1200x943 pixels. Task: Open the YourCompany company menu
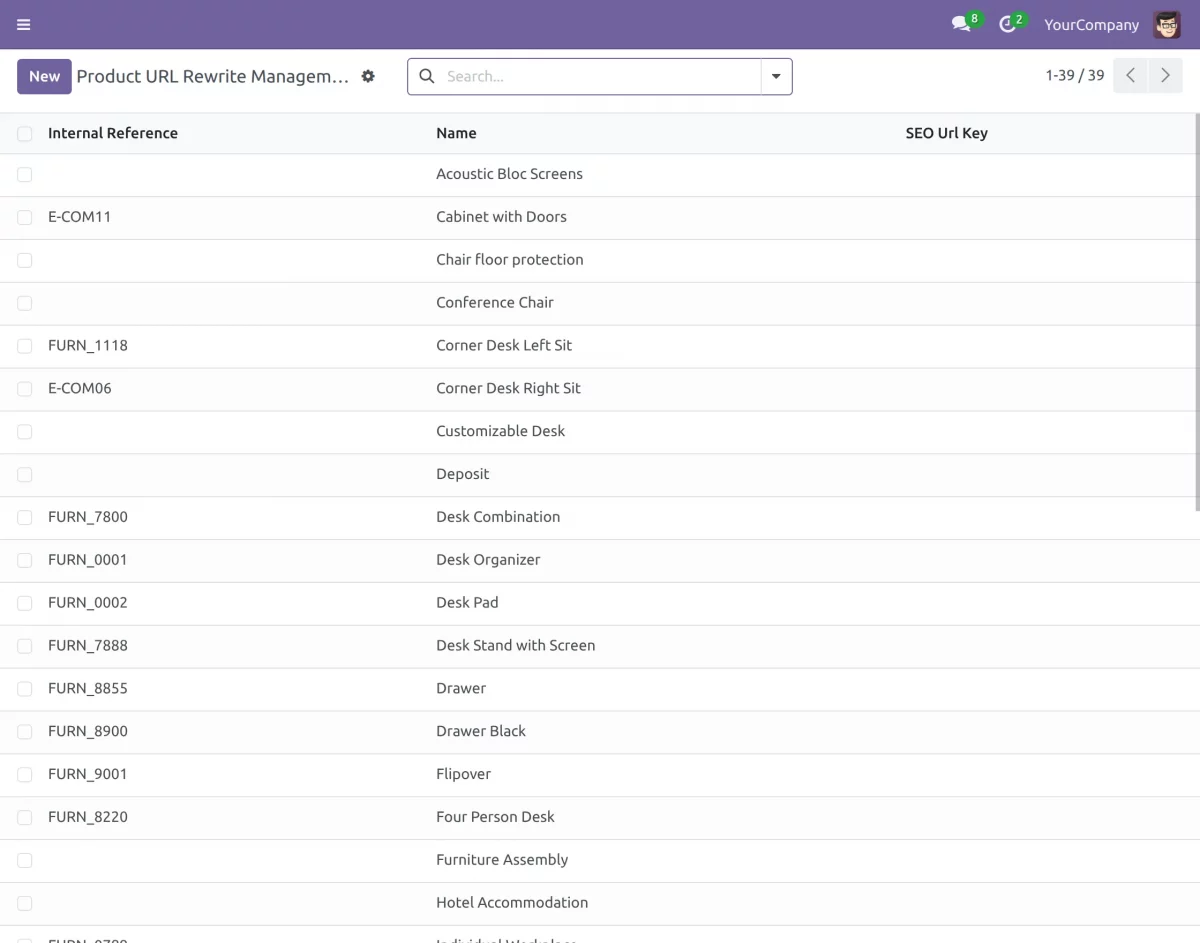click(x=1091, y=24)
